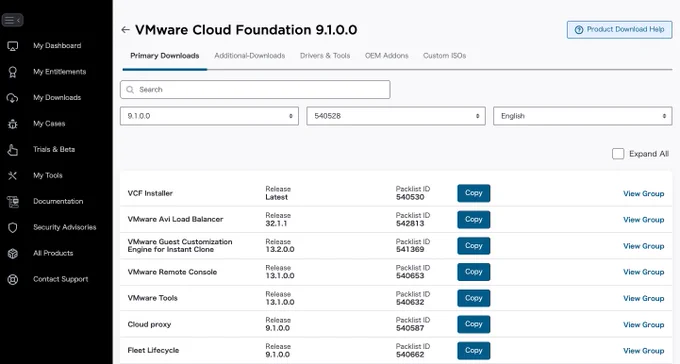View Group for Fleet Lifecycle

(644, 351)
